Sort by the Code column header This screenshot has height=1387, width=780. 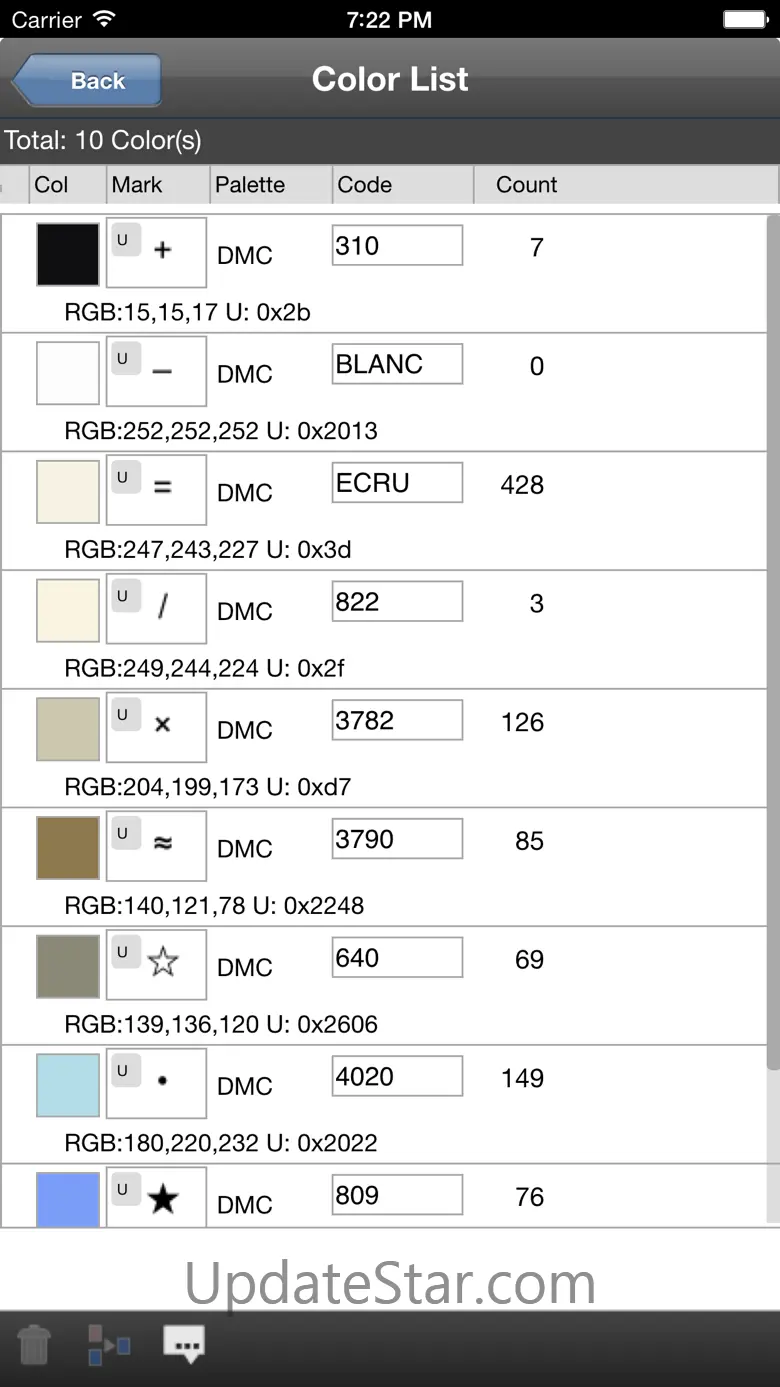click(402, 185)
